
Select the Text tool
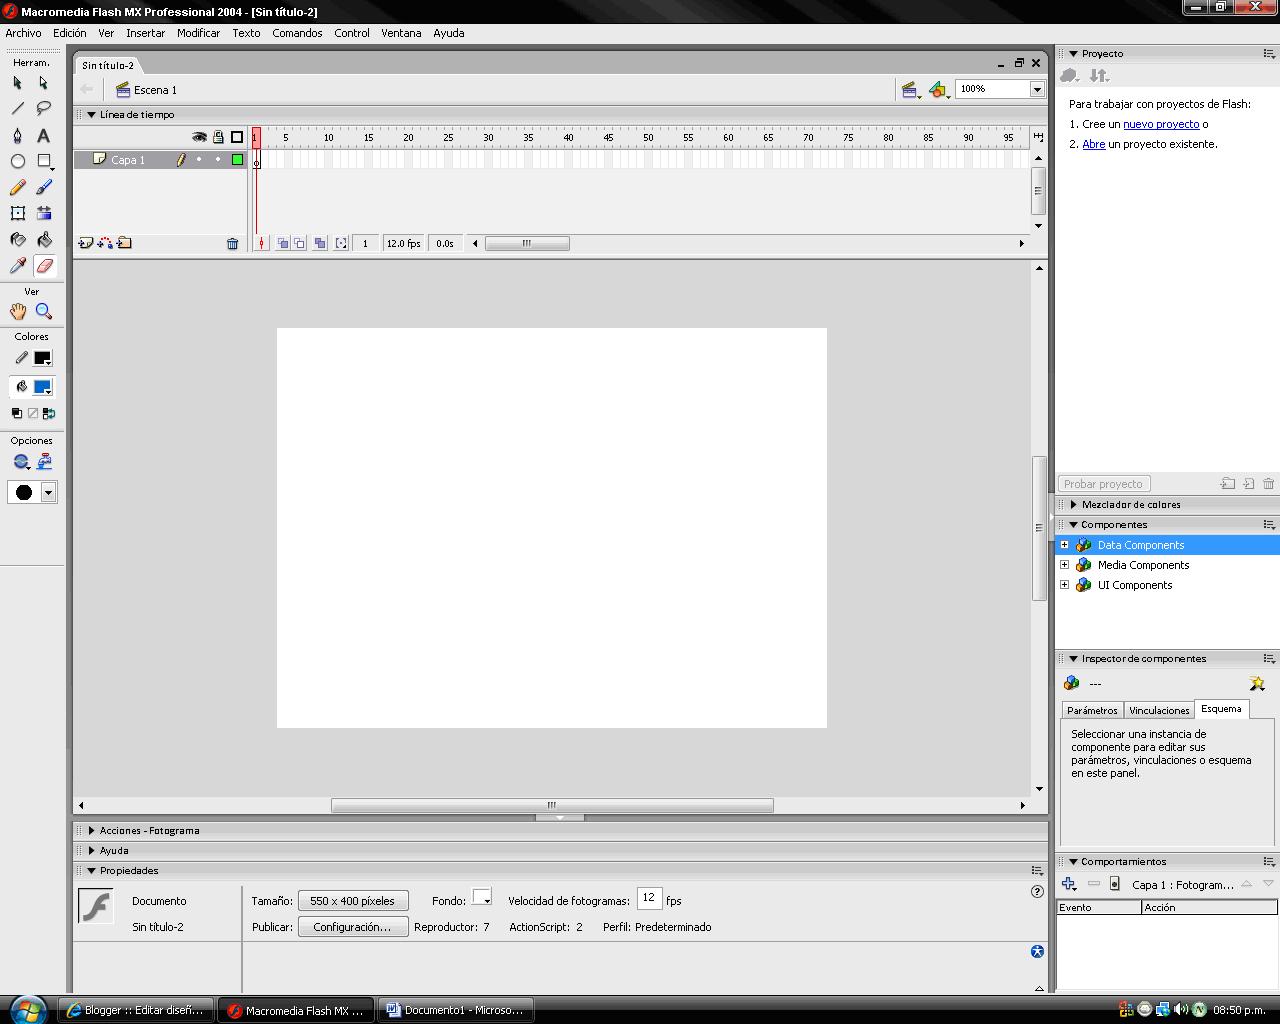click(43, 135)
